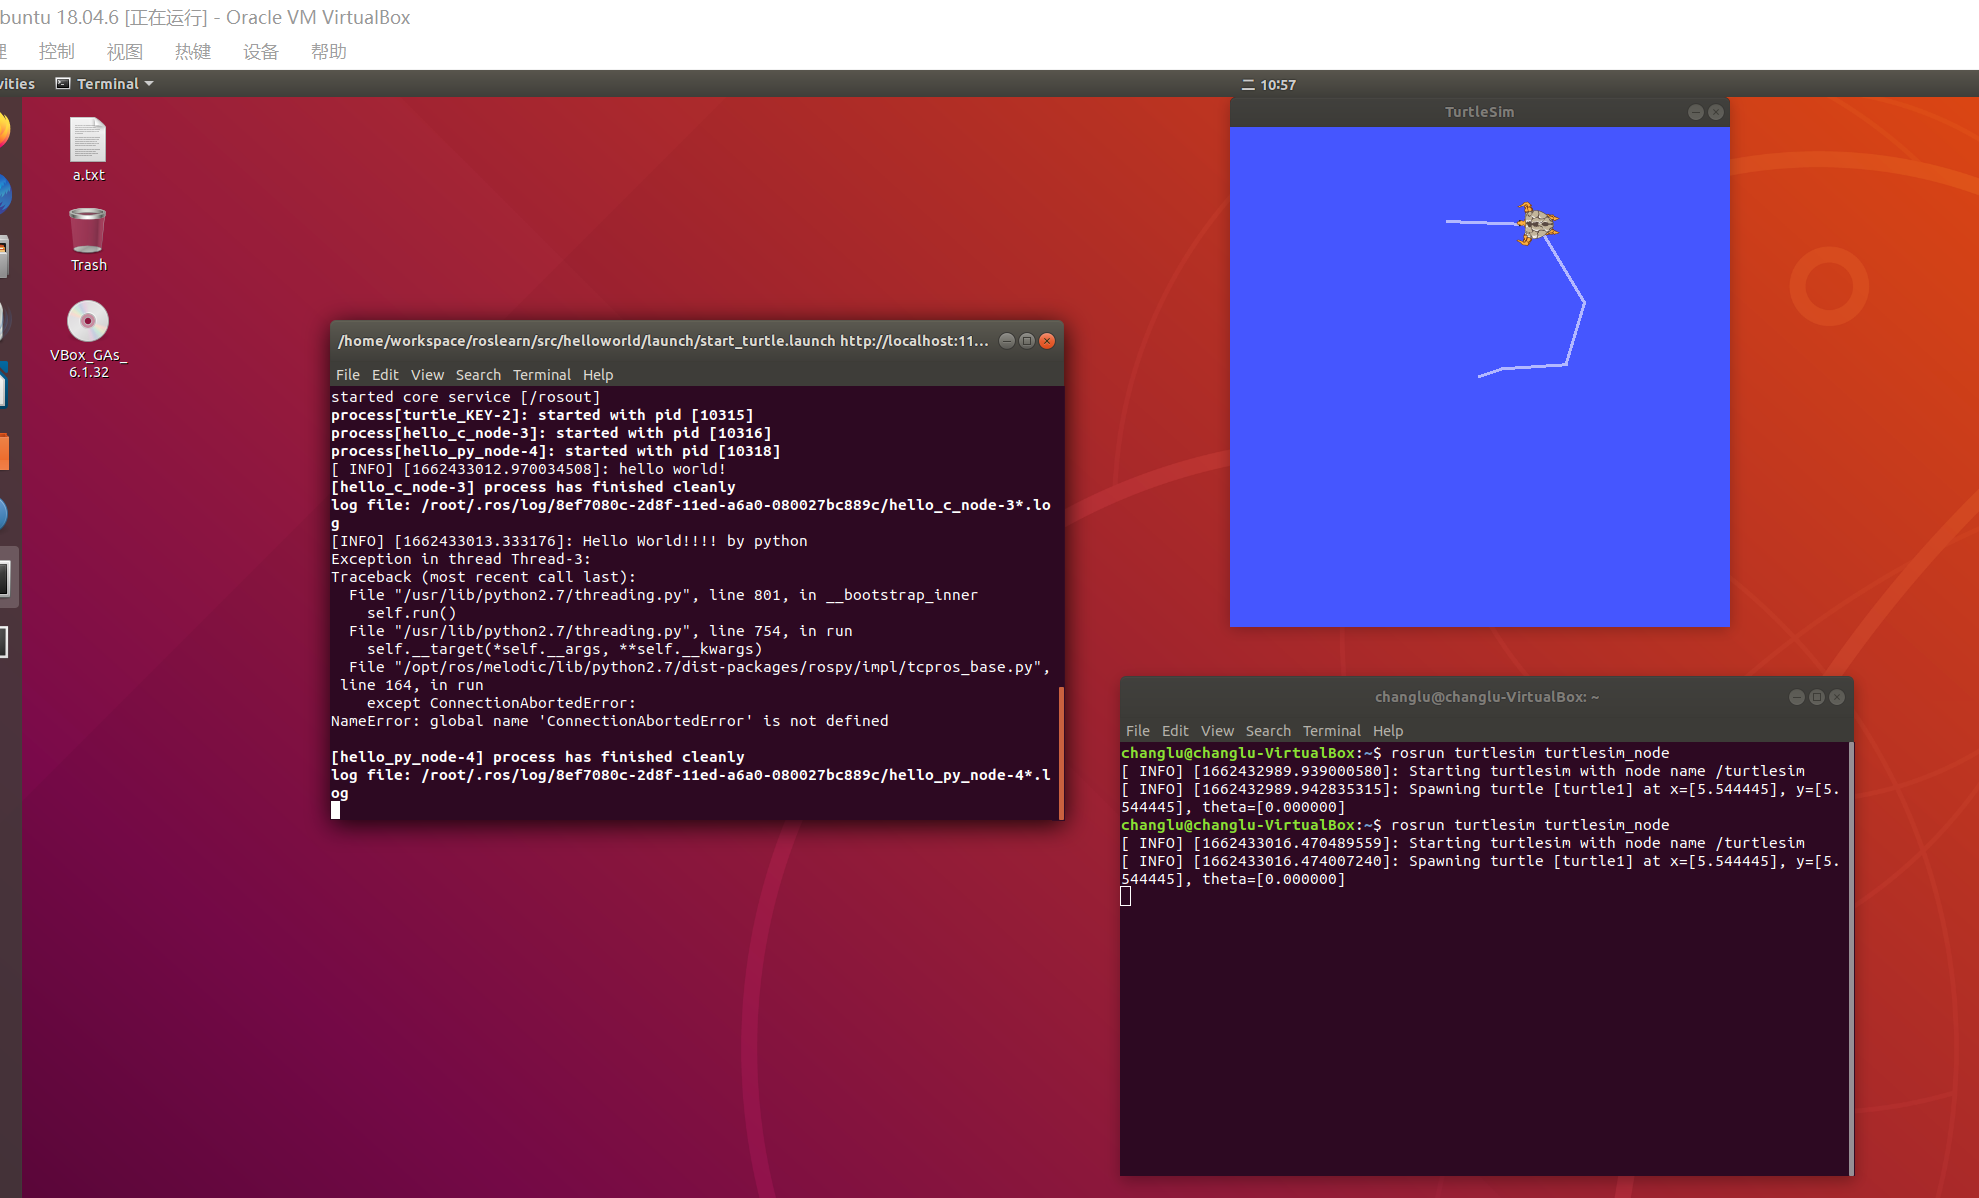
Task: Open the File menu in the start_turtle terminal
Action: coord(347,374)
